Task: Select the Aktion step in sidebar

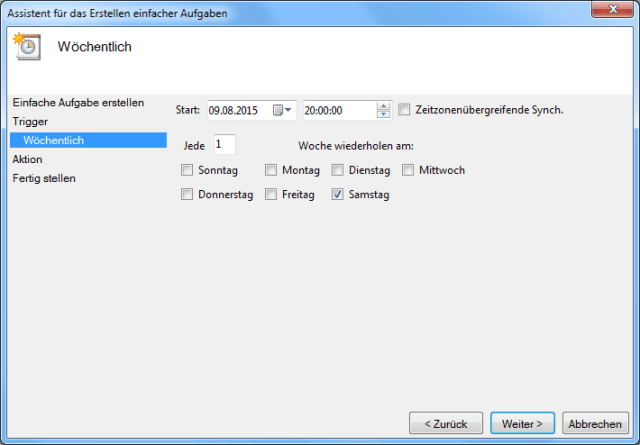Action: click(28, 159)
